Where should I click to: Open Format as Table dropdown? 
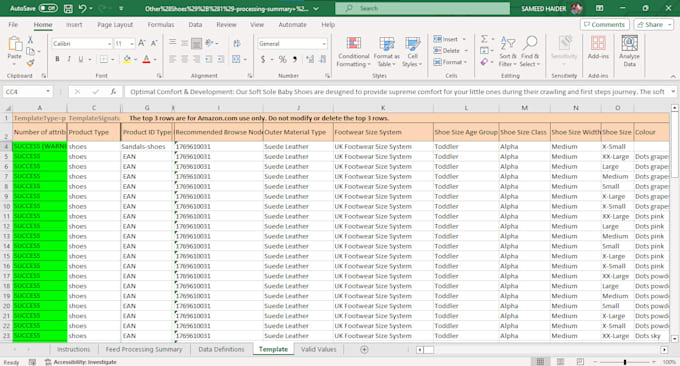(386, 52)
